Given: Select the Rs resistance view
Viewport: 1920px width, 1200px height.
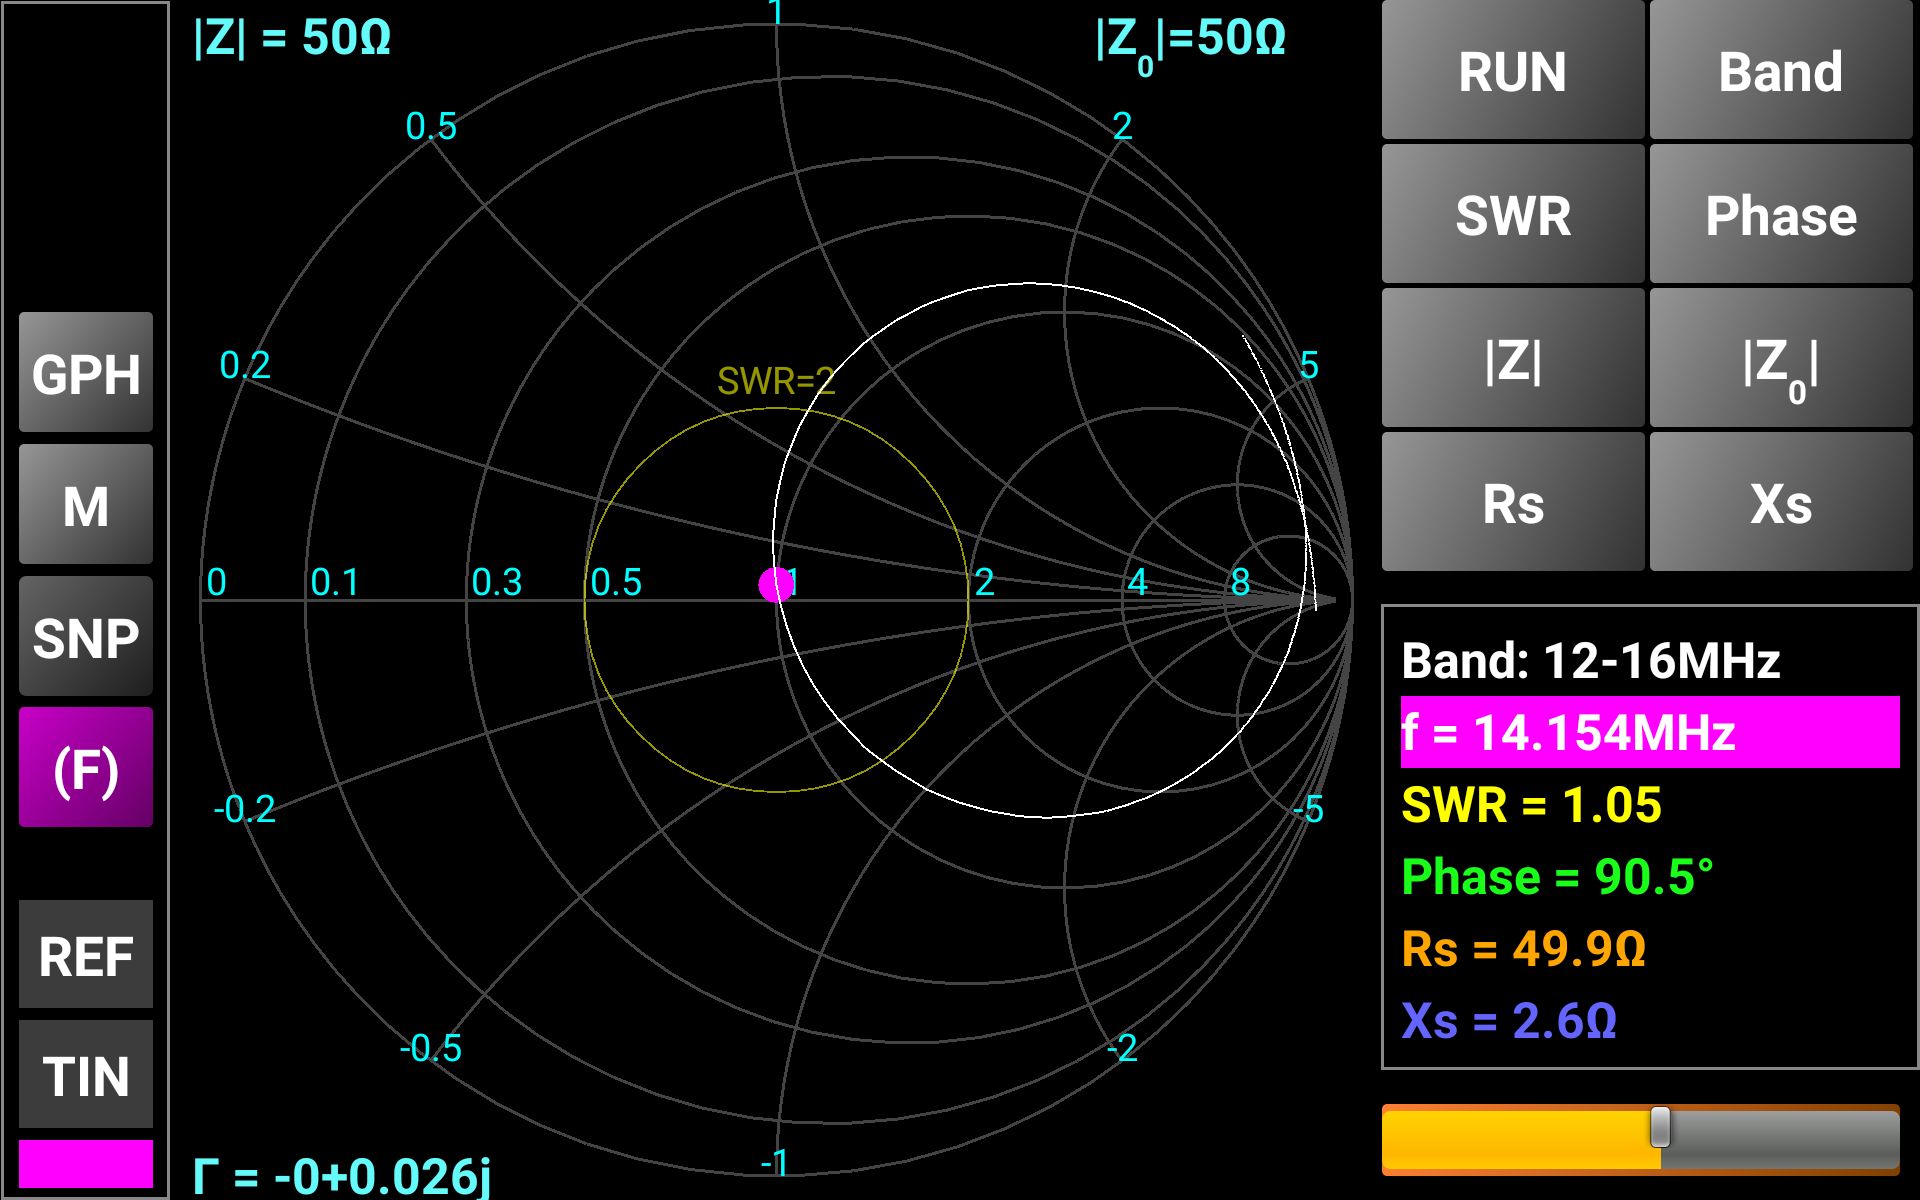Looking at the screenshot, I should 1512,503.
